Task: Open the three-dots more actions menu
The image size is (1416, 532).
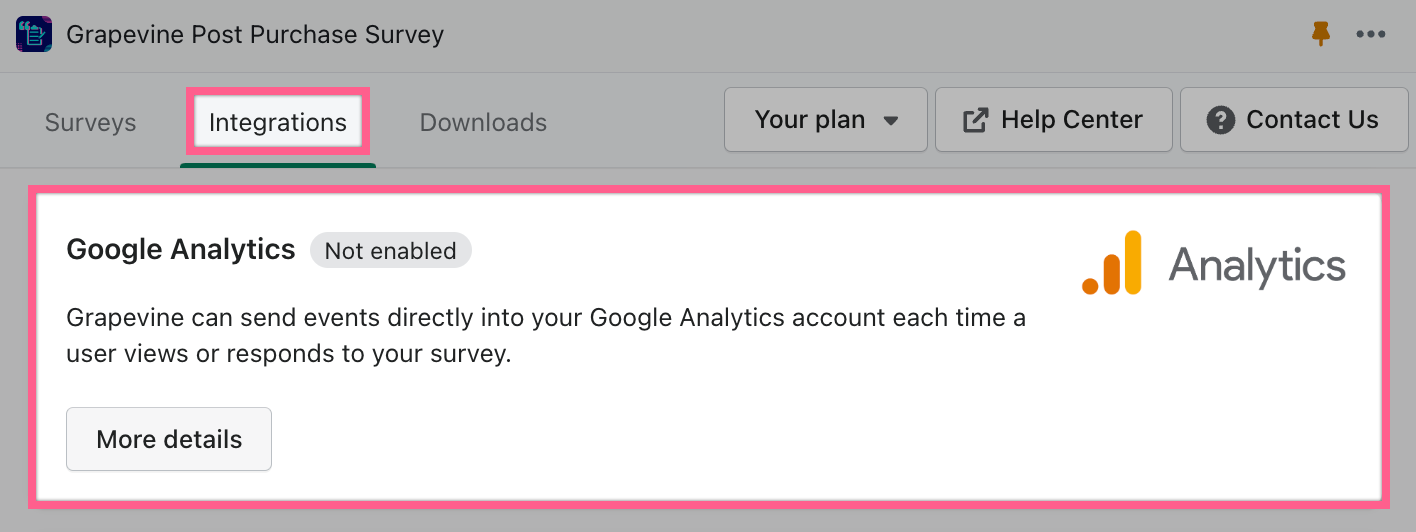Action: [1371, 35]
